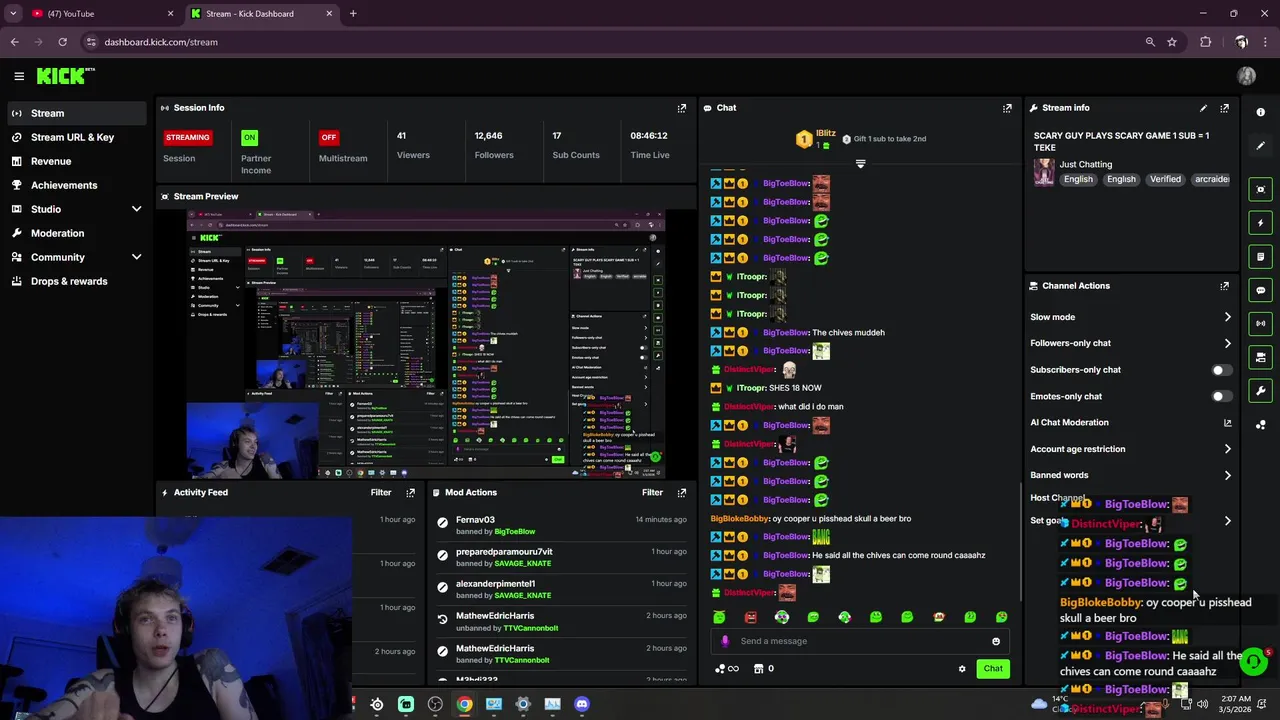Open chat settings gear icon
Viewport: 1280px width, 720px height.
coord(962,669)
